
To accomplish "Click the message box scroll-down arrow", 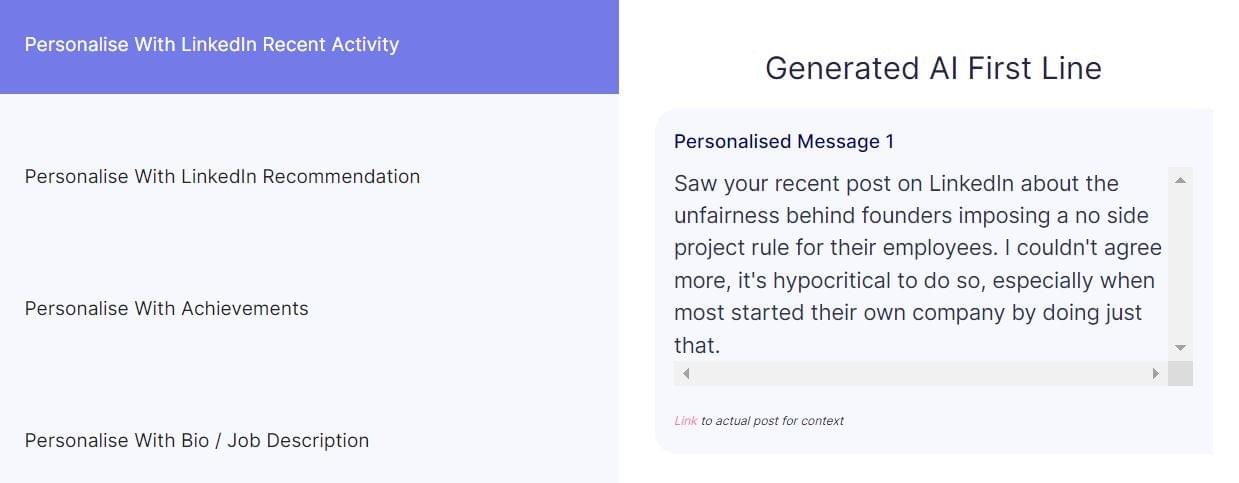I will pyautogui.click(x=1180, y=348).
